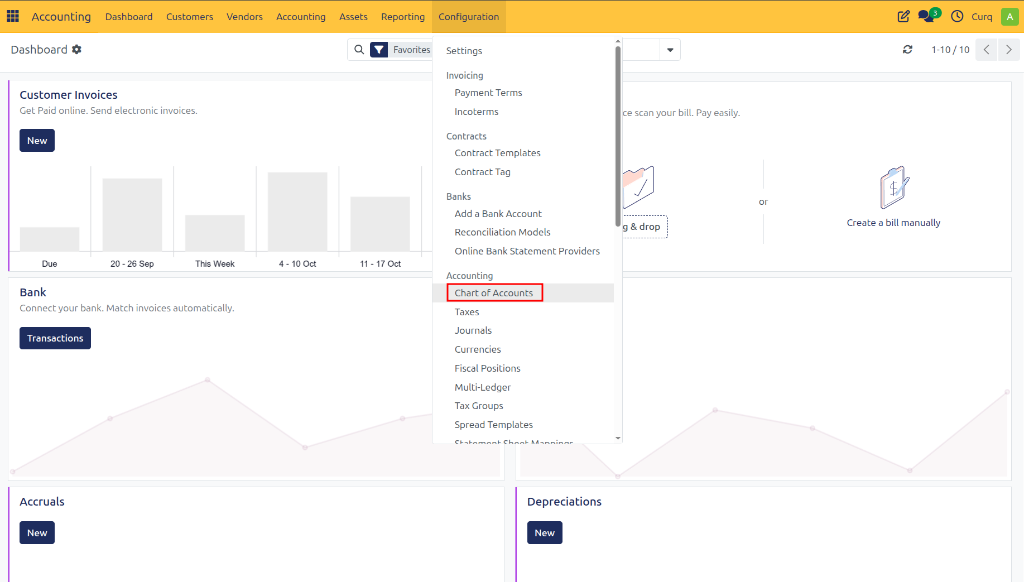Open Reconciliation Models
This screenshot has width=1024, height=582.
(502, 232)
